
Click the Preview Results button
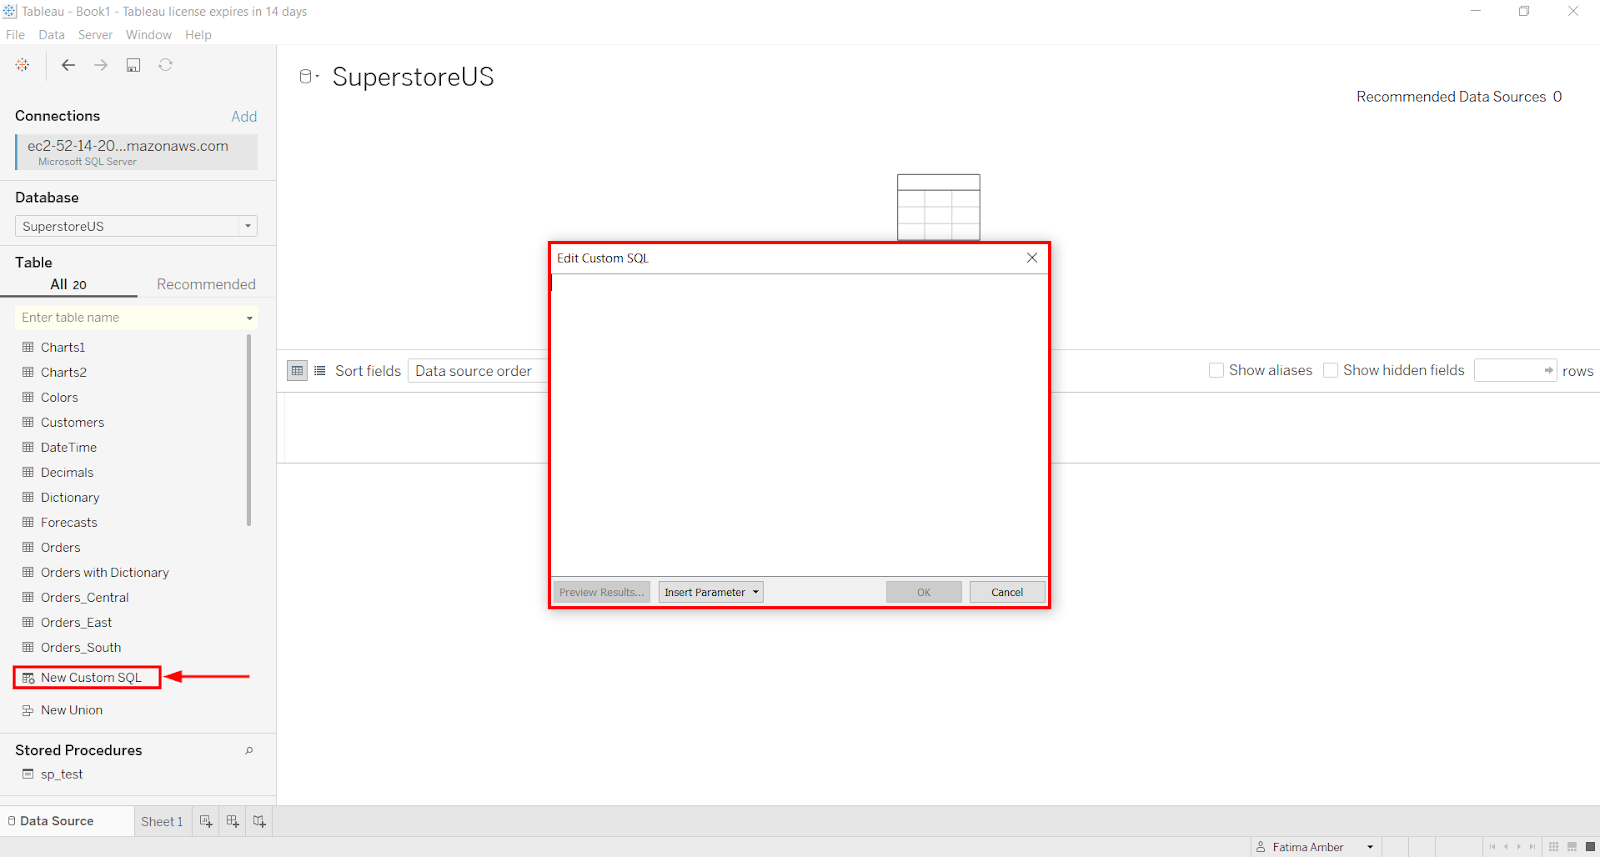[x=602, y=592]
